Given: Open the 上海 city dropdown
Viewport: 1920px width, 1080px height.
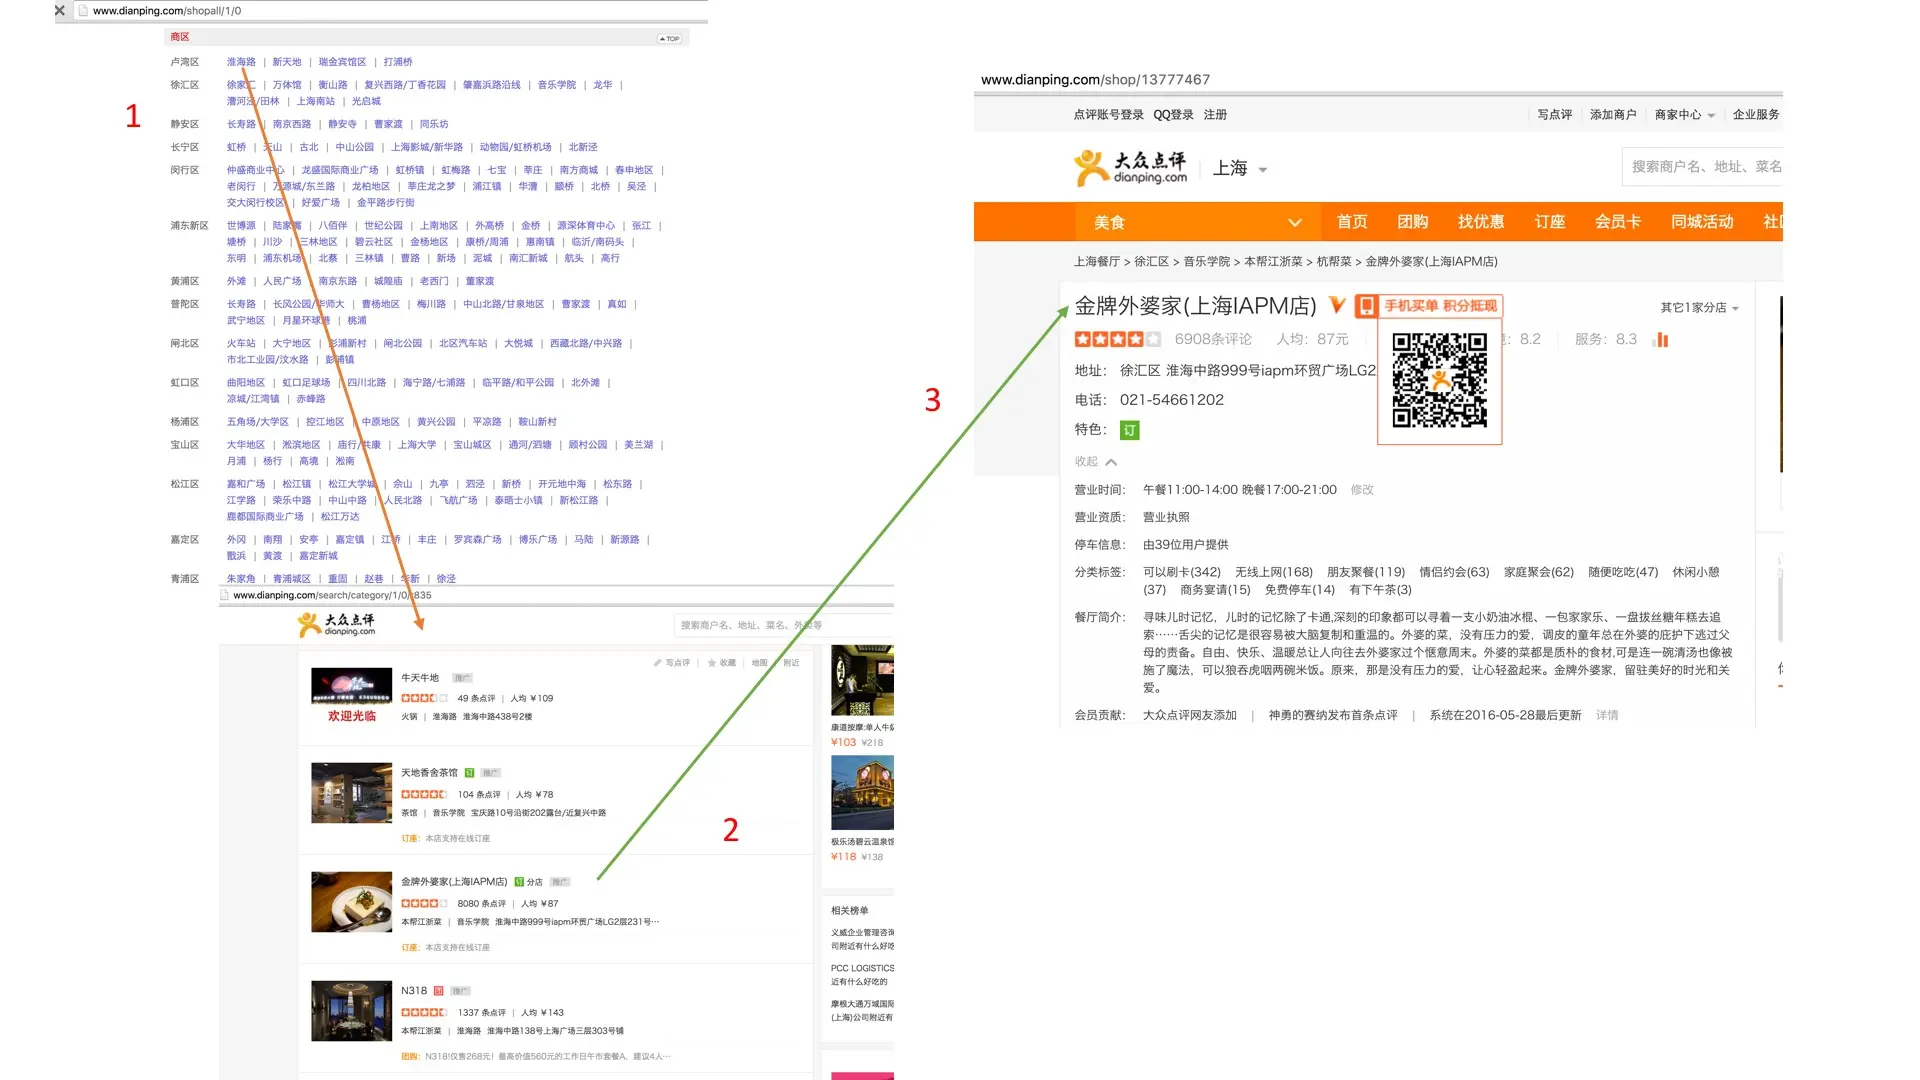Looking at the screenshot, I should (1240, 169).
